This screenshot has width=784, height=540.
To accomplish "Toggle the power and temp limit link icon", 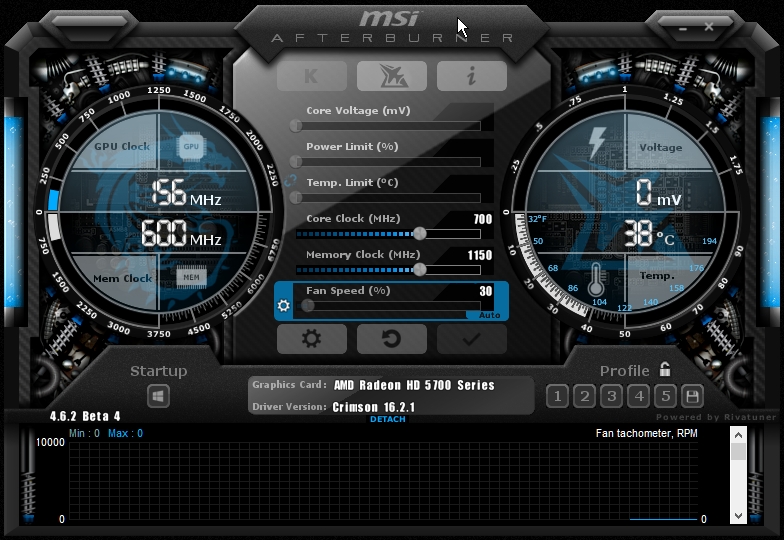I will click(x=290, y=180).
